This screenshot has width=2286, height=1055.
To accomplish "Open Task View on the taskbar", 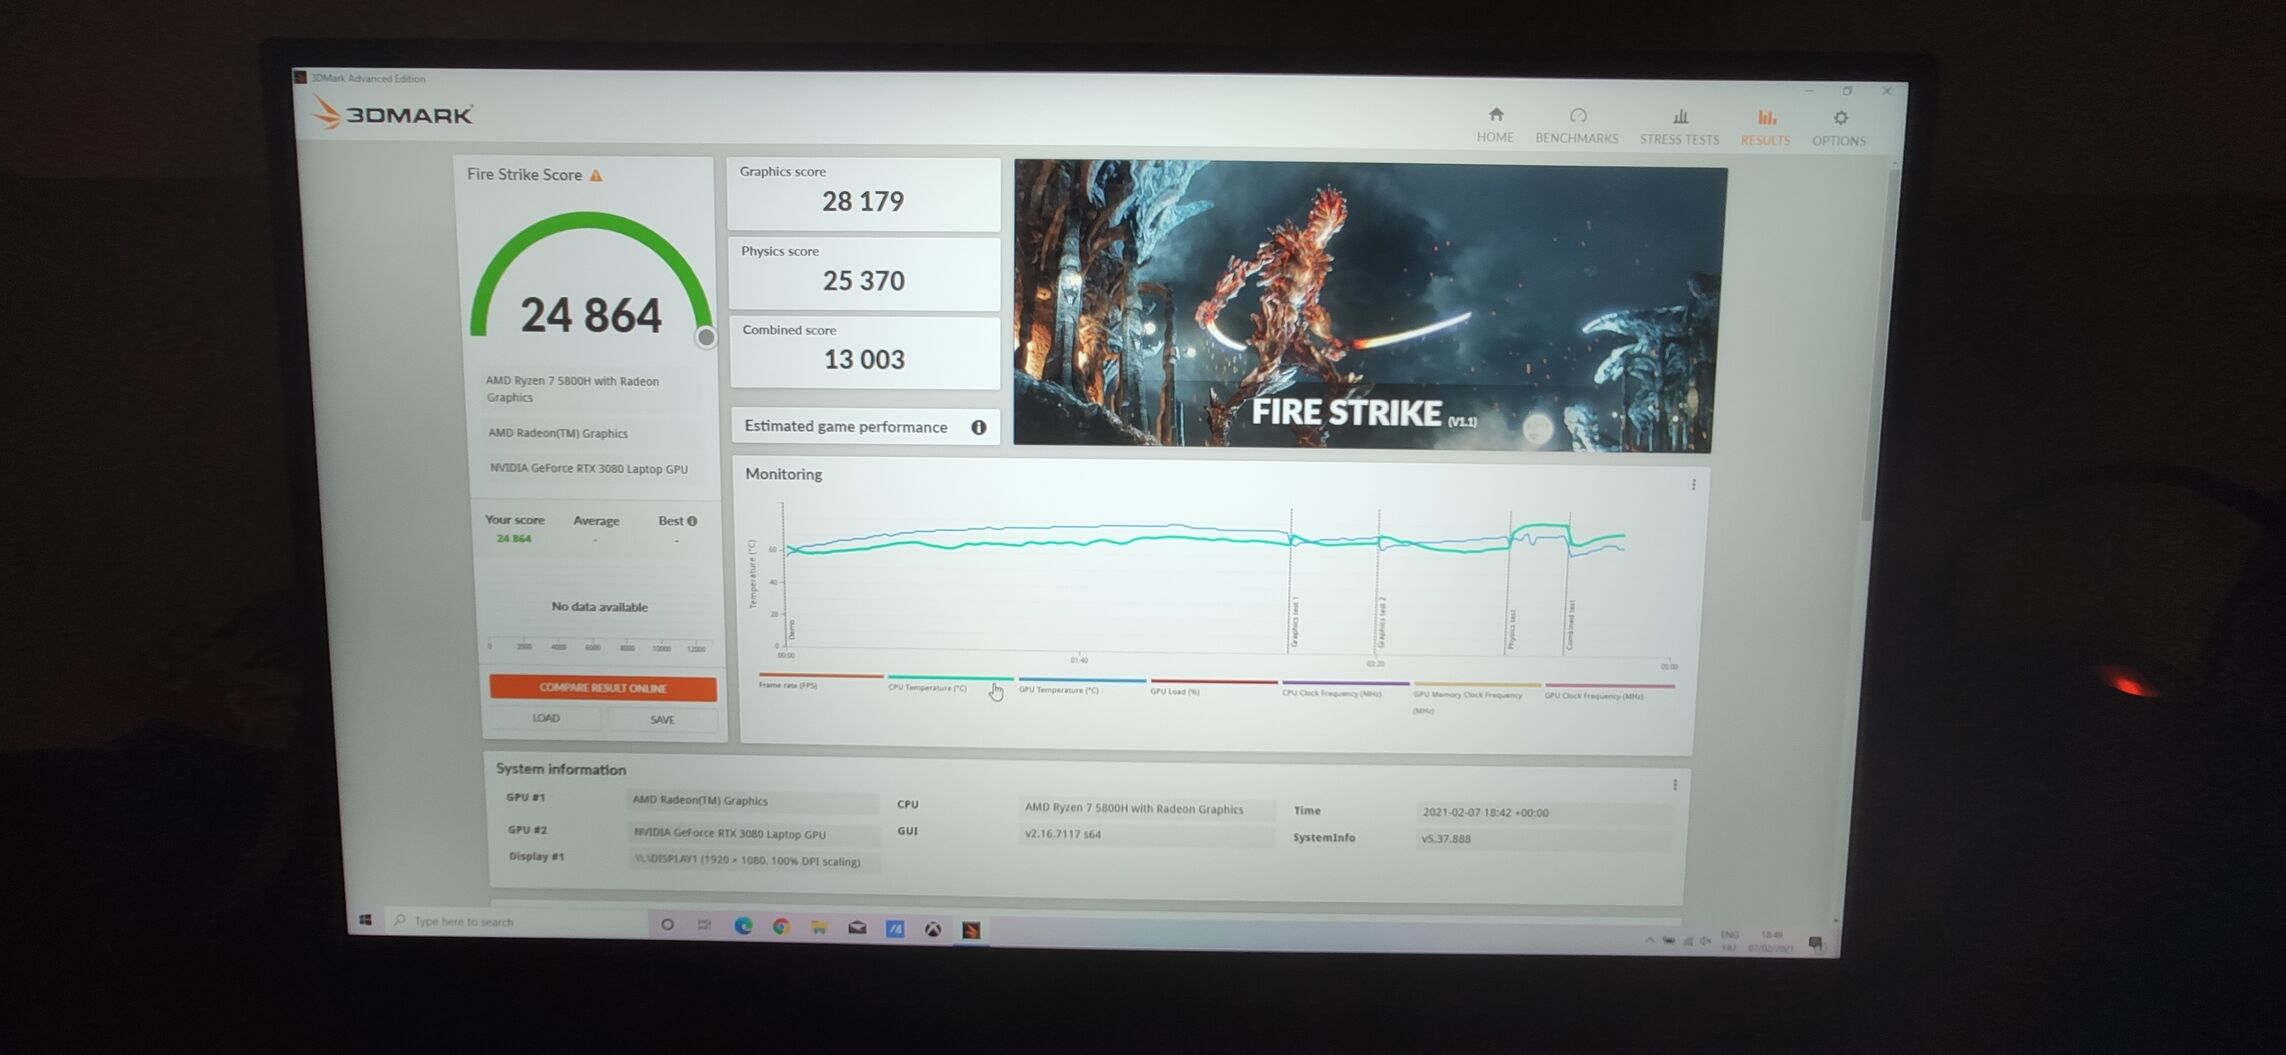I will pos(704,925).
